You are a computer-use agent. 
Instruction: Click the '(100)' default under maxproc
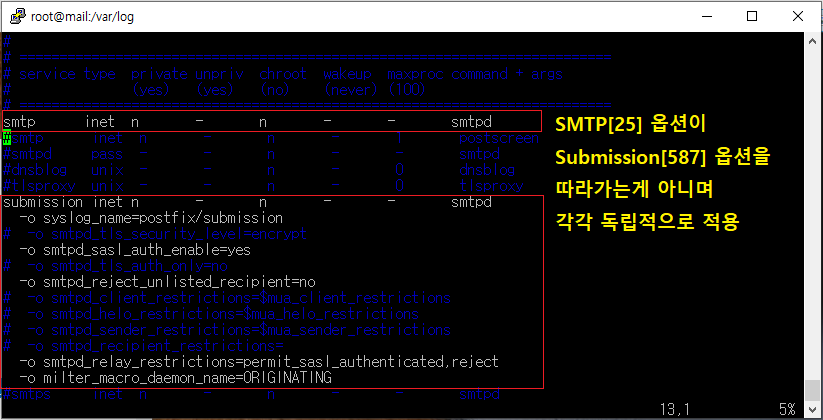point(406,90)
